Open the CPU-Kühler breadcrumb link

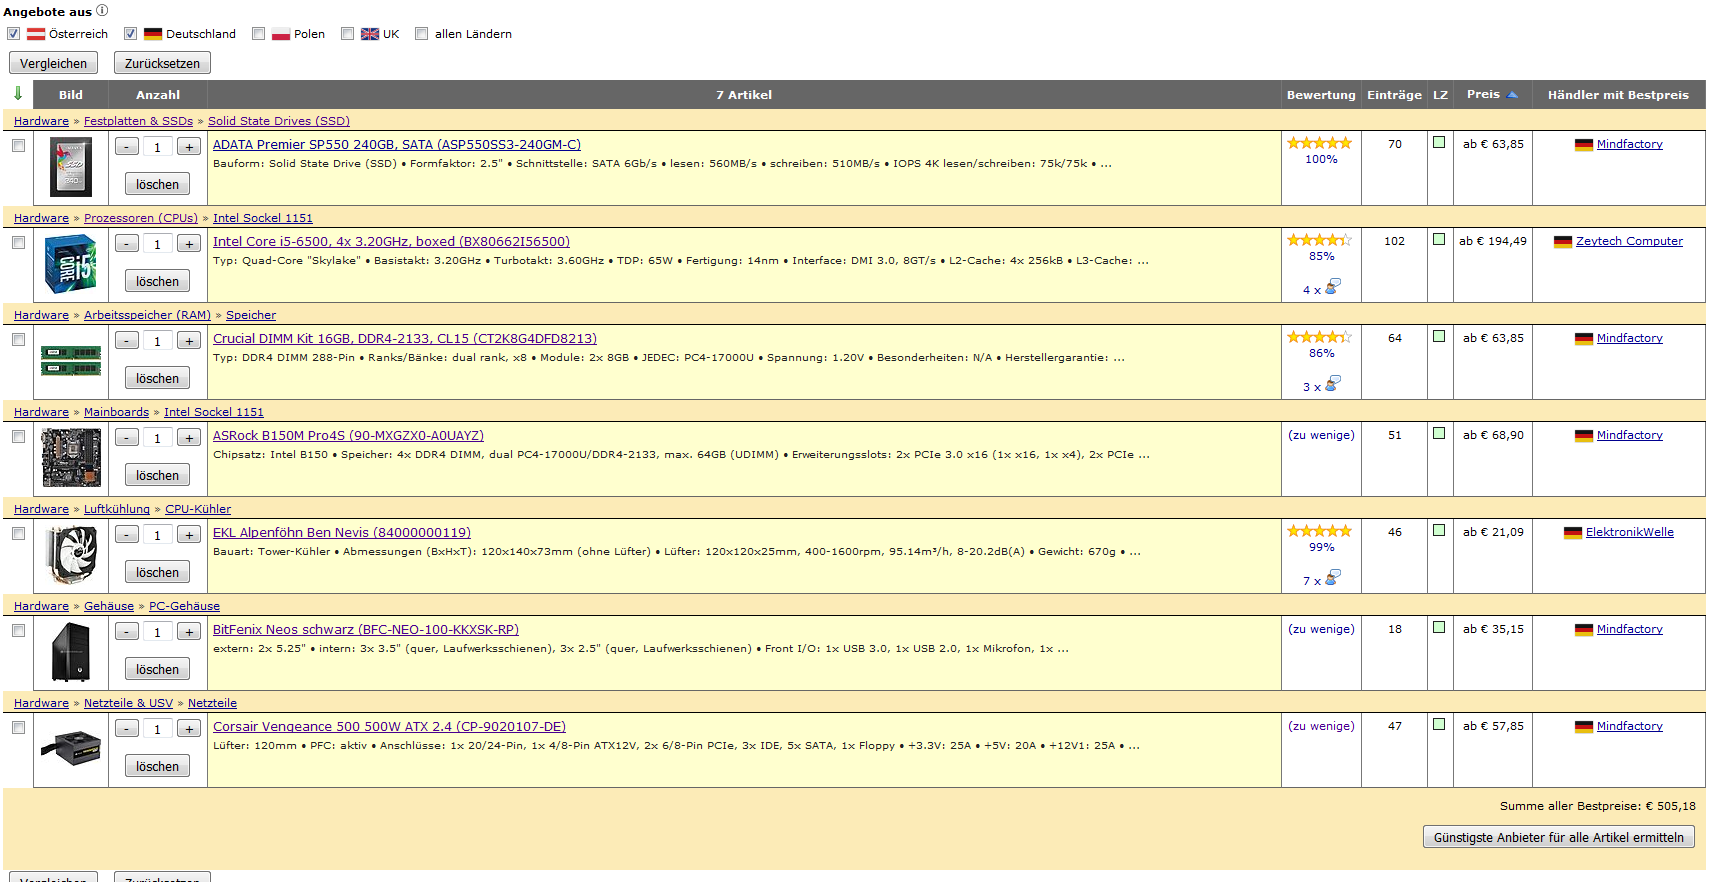coord(198,509)
